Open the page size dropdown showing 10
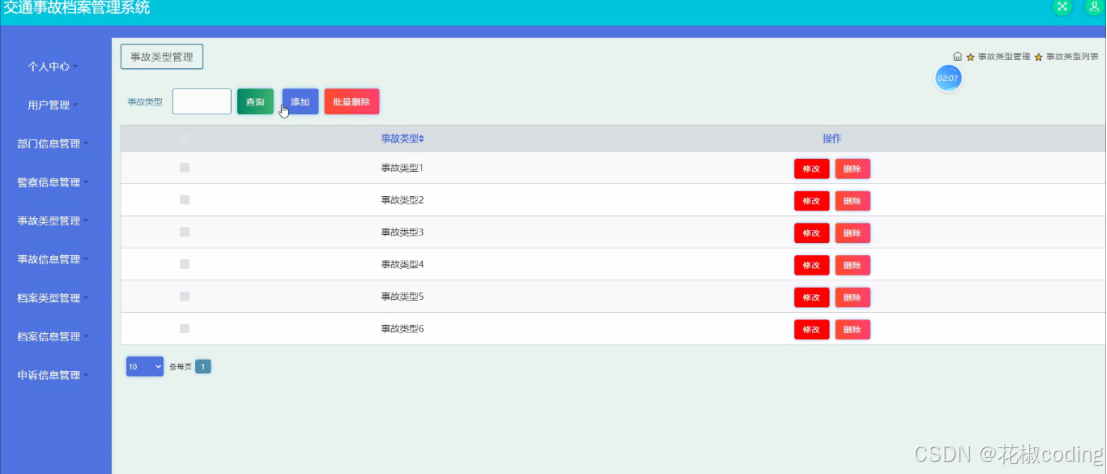The width and height of the screenshot is (1107, 474). [145, 367]
